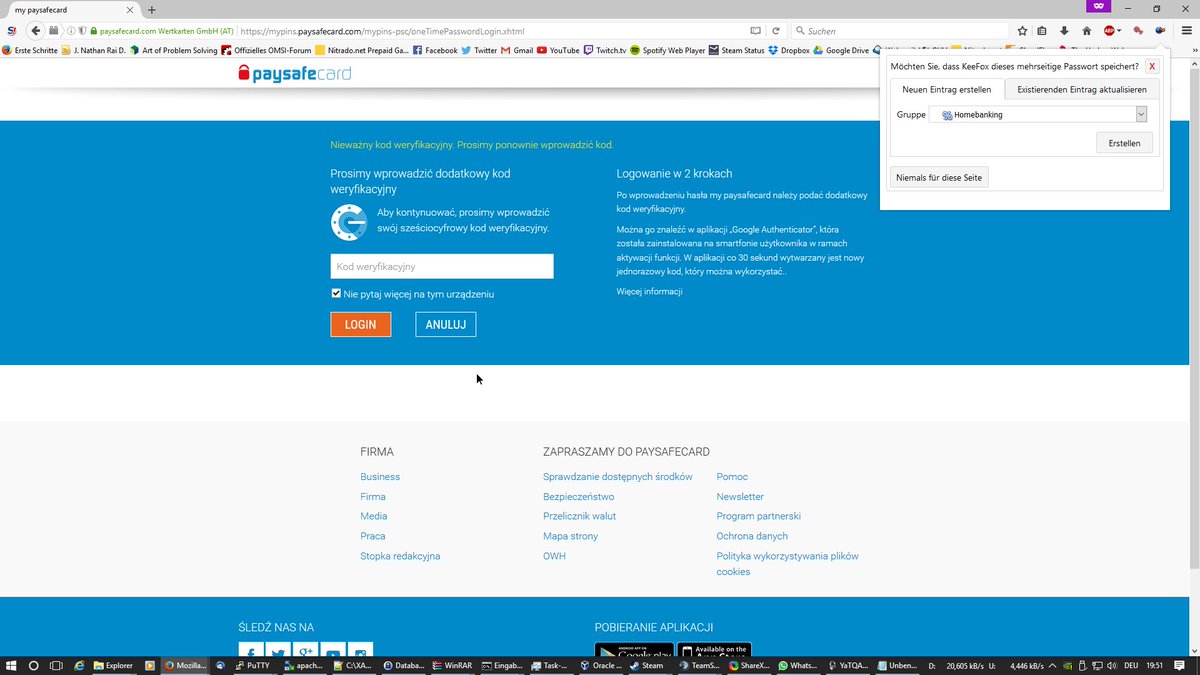The width and height of the screenshot is (1200, 675).
Task: Open the Downloads arrow icon in the toolbar
Action: click(1064, 31)
